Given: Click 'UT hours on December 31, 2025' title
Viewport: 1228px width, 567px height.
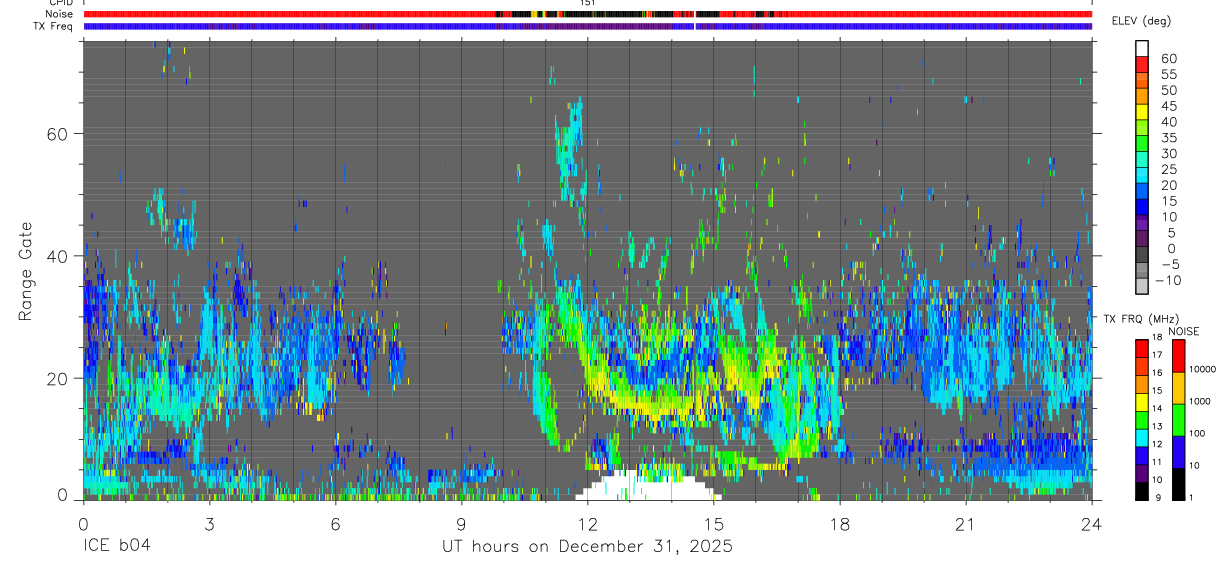Looking at the screenshot, I should click(x=588, y=547).
